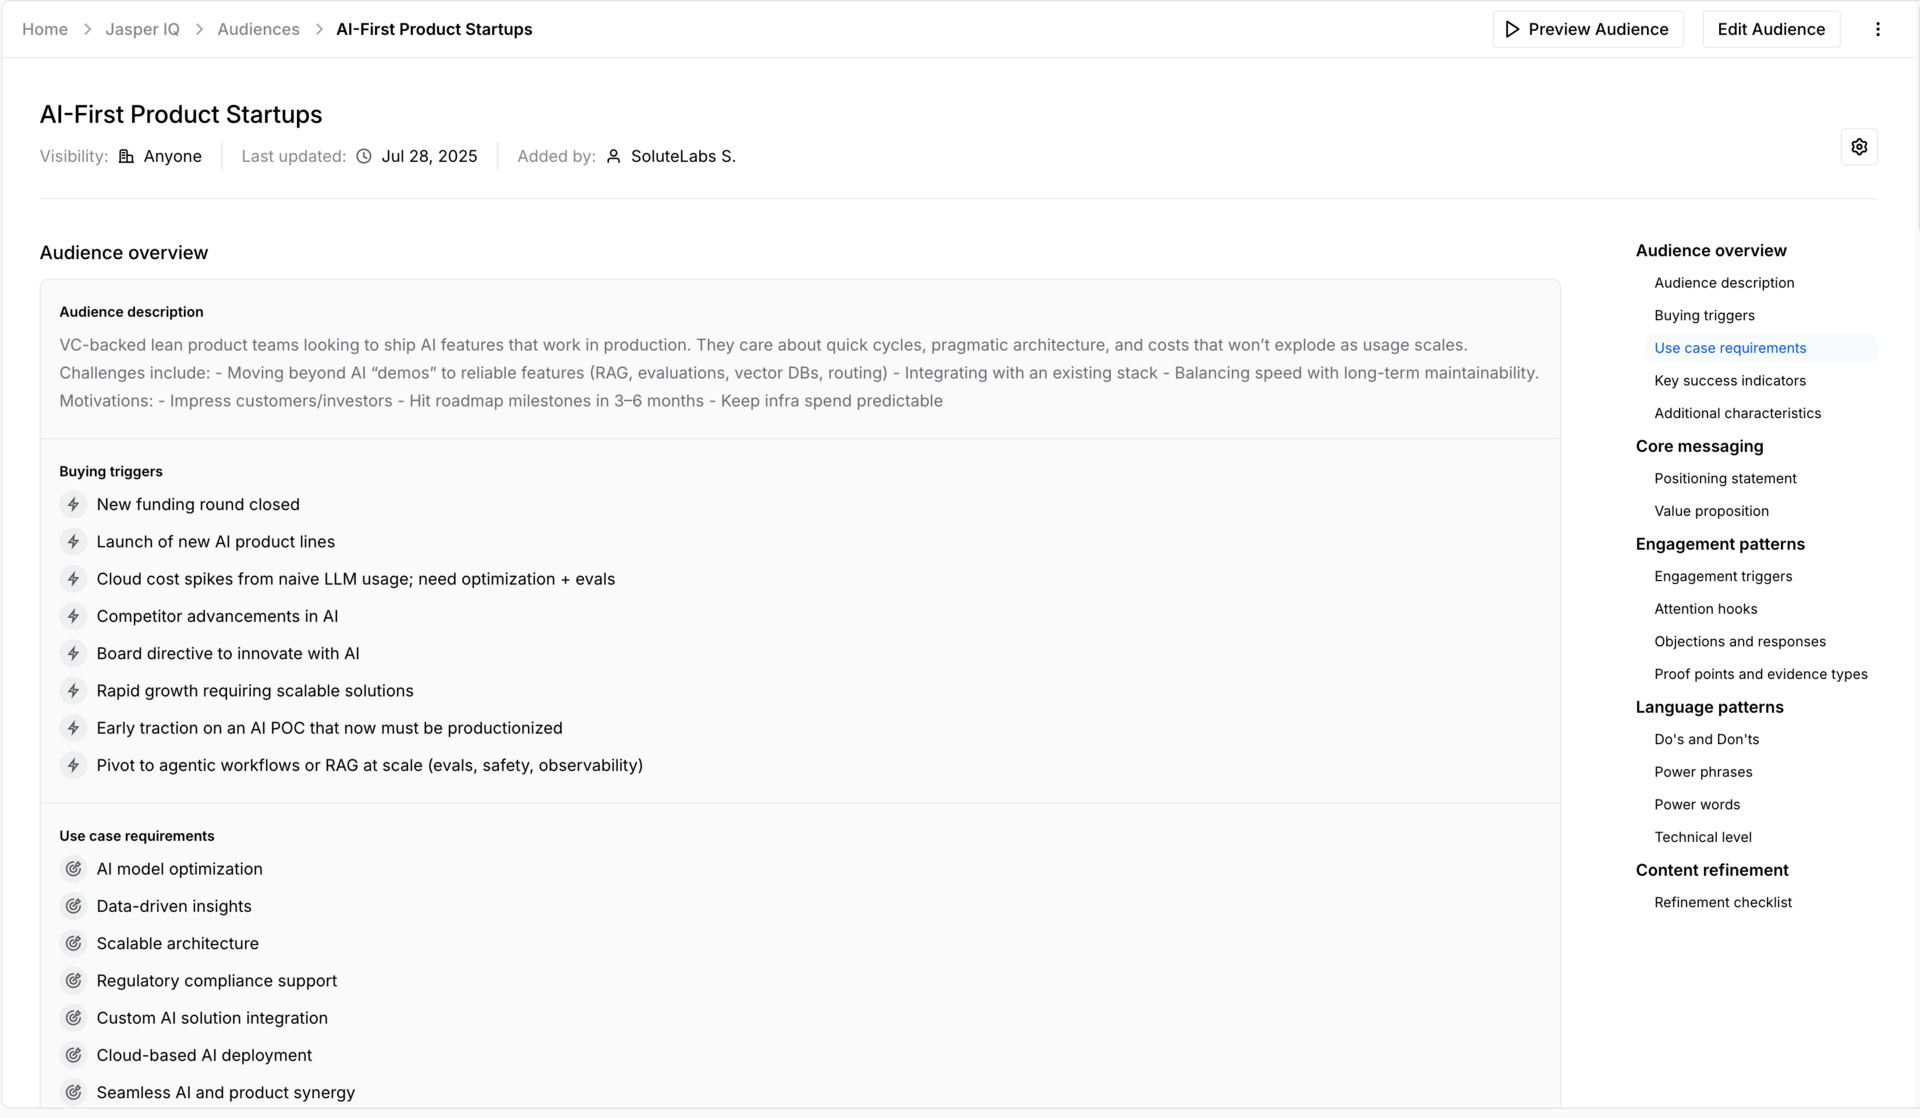Click the audience description paragraph text
The width and height of the screenshot is (1920, 1118).
(x=798, y=373)
